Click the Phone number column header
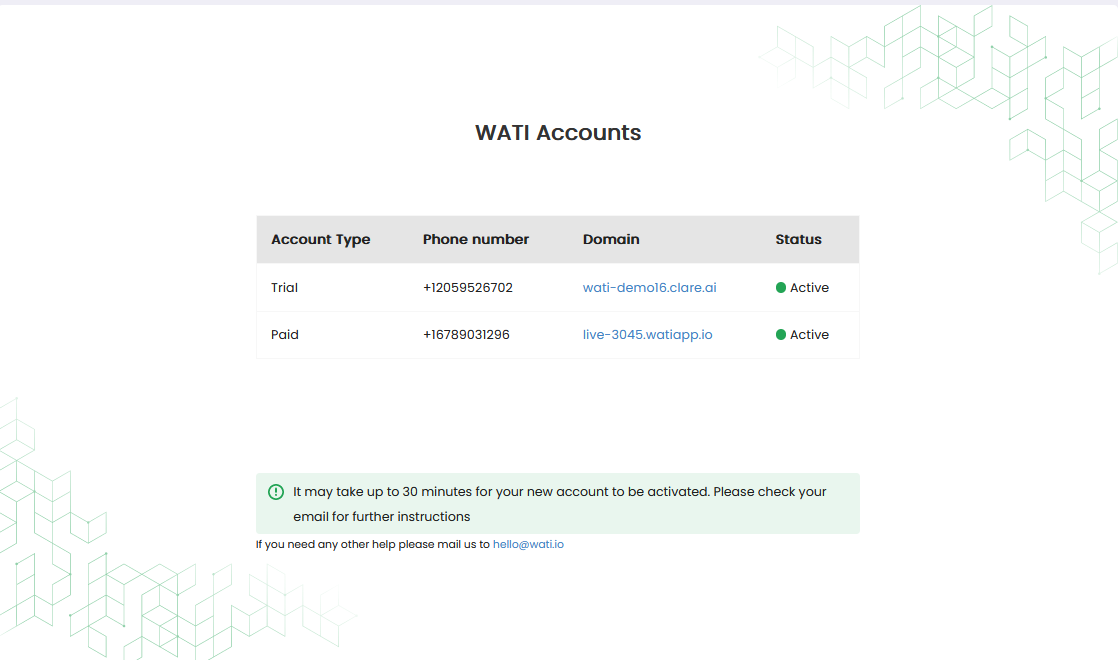 [476, 239]
